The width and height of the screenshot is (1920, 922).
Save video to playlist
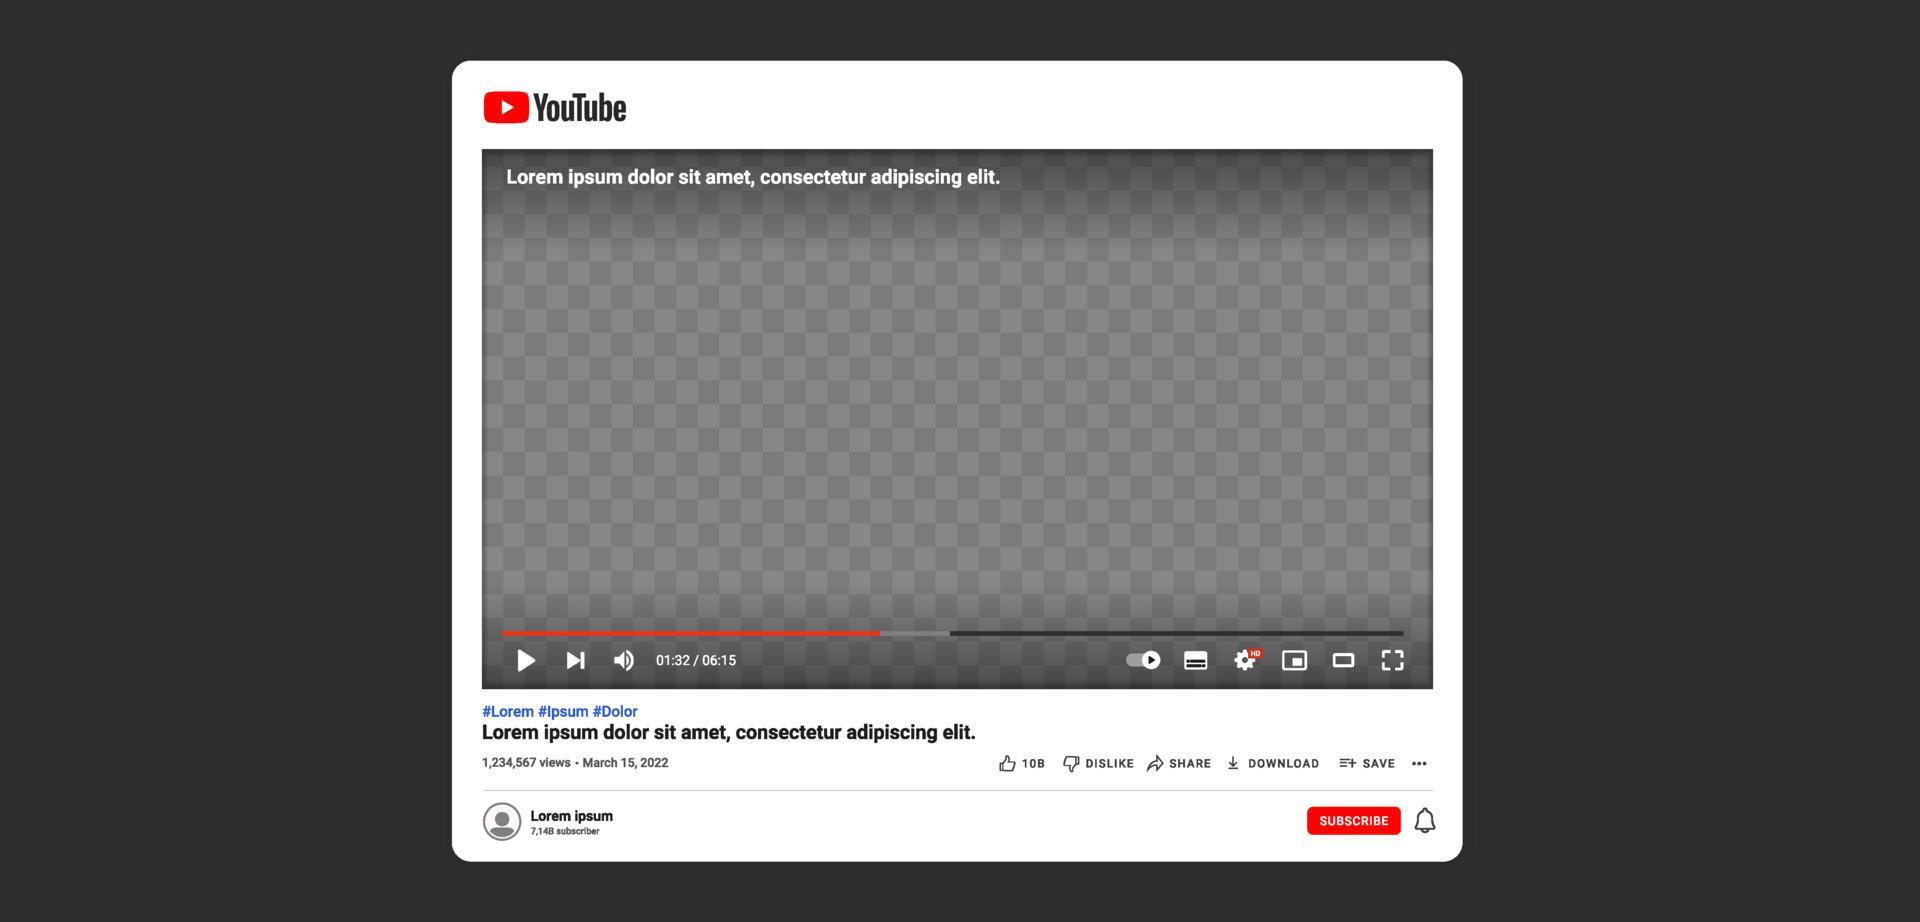coord(1367,763)
